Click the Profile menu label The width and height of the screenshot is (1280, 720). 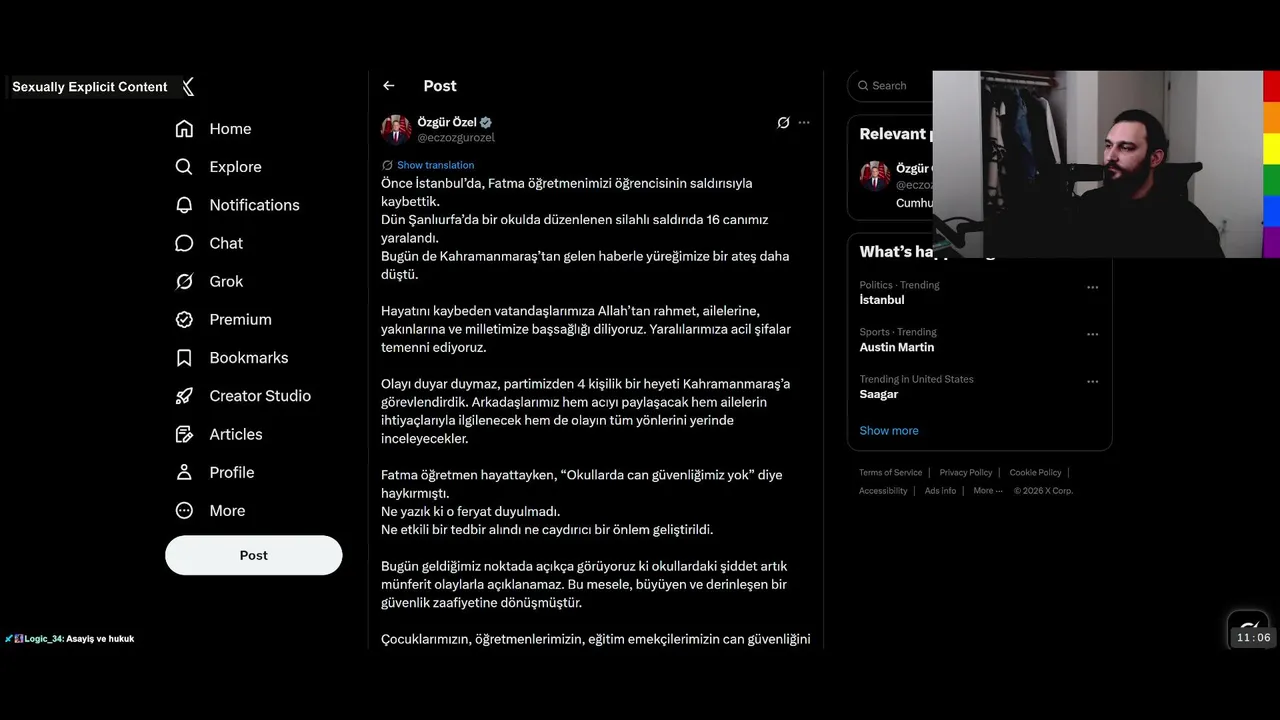tap(232, 472)
